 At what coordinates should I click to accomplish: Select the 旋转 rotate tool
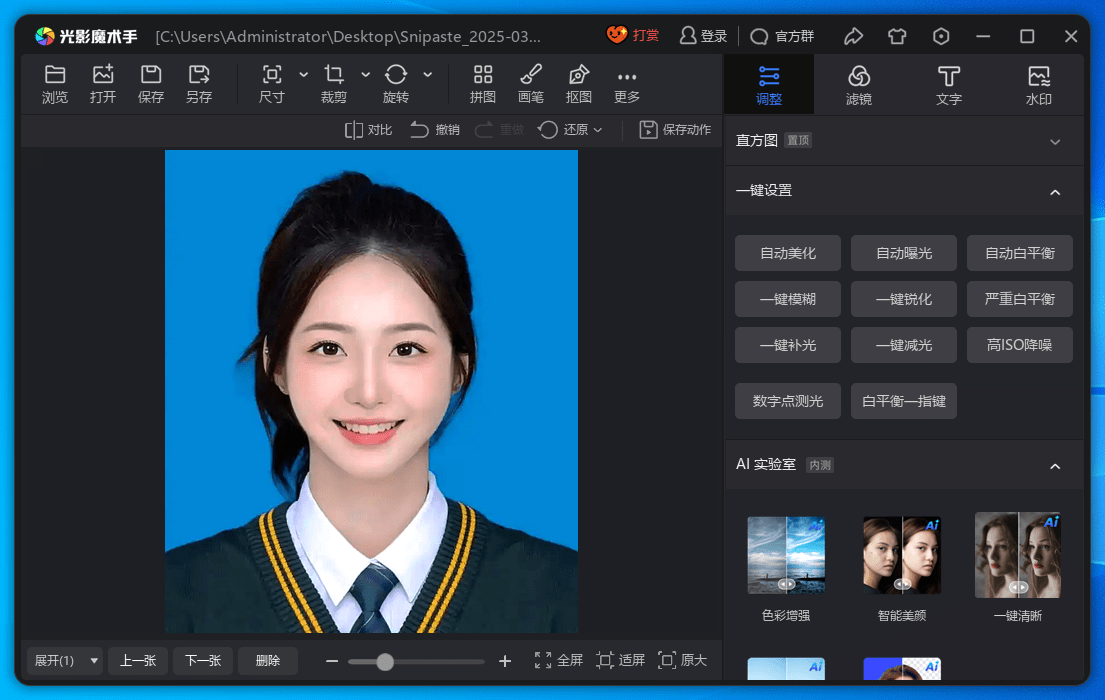click(x=396, y=84)
